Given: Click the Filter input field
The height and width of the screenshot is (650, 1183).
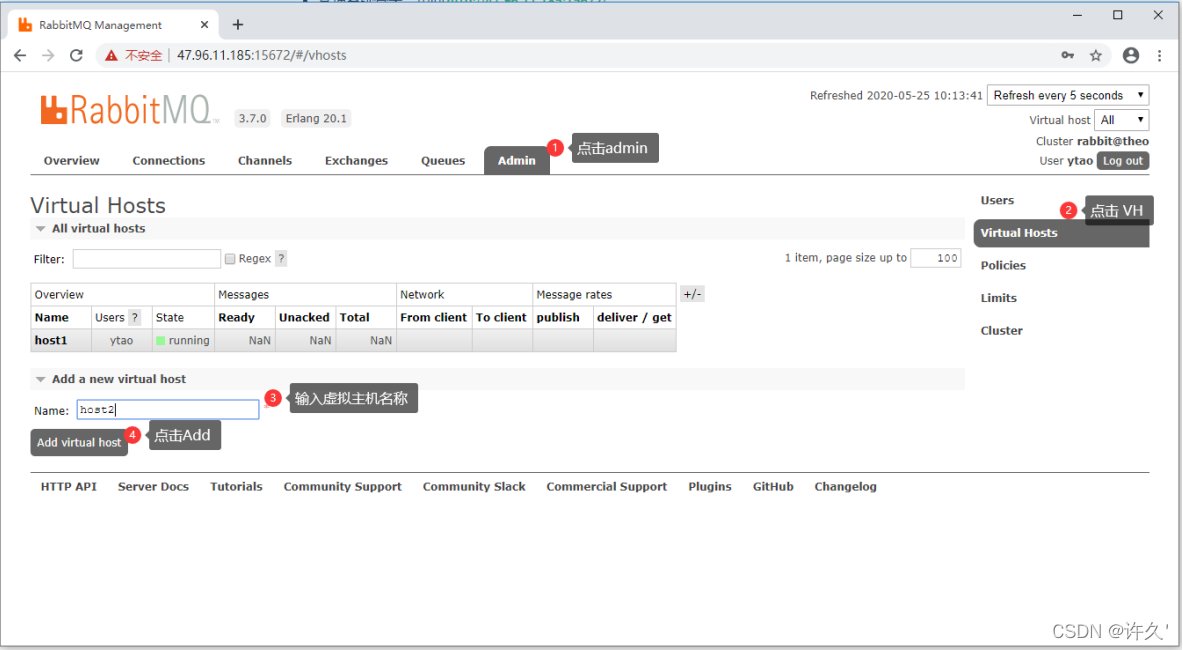Looking at the screenshot, I should pyautogui.click(x=146, y=259).
